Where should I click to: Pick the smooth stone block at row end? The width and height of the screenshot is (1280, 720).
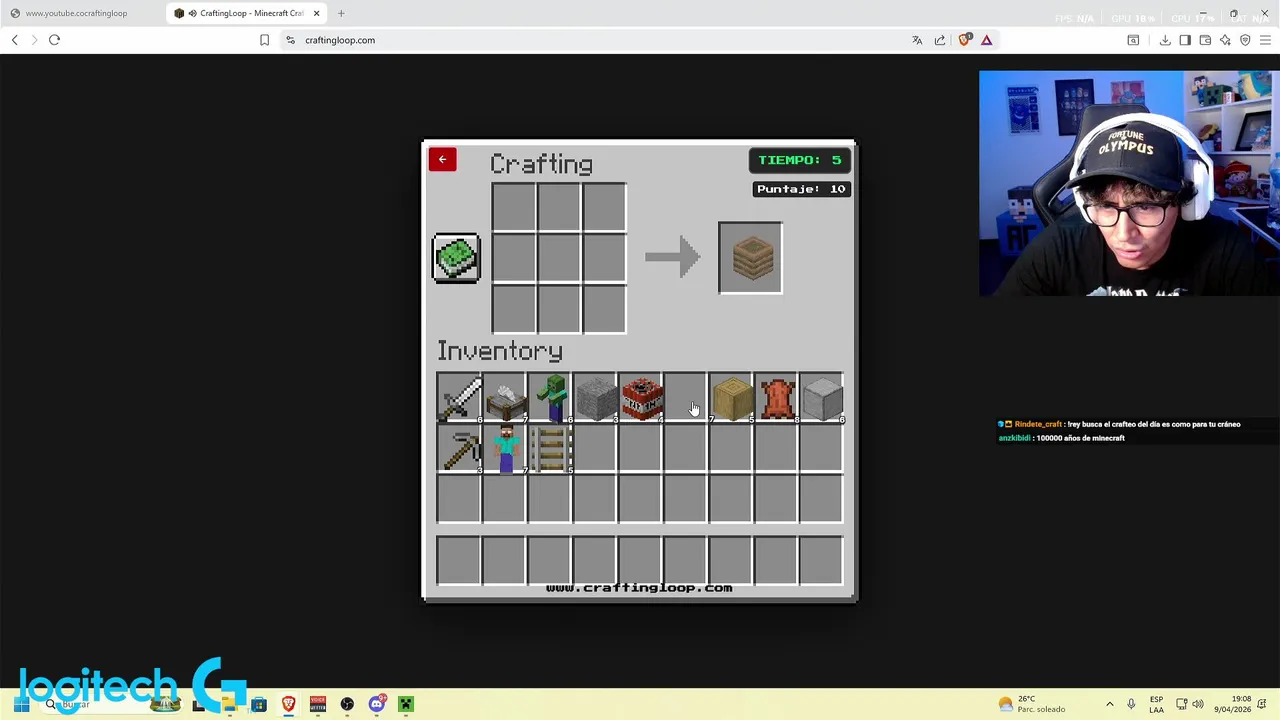pyautogui.click(x=822, y=397)
